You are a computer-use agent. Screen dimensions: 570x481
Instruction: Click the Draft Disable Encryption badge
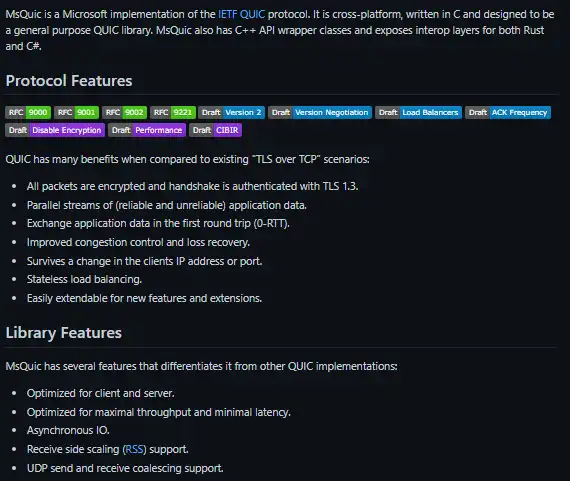[55, 130]
